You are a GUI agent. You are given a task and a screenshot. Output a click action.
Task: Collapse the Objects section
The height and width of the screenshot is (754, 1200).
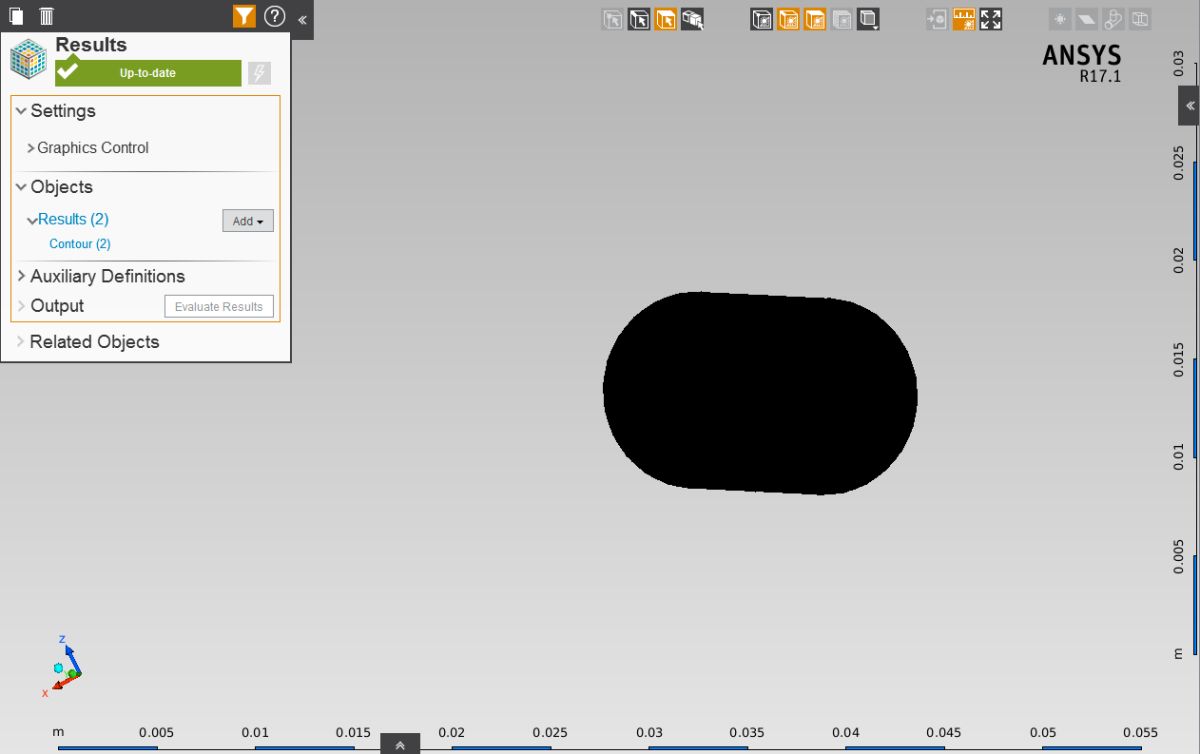click(x=21, y=187)
